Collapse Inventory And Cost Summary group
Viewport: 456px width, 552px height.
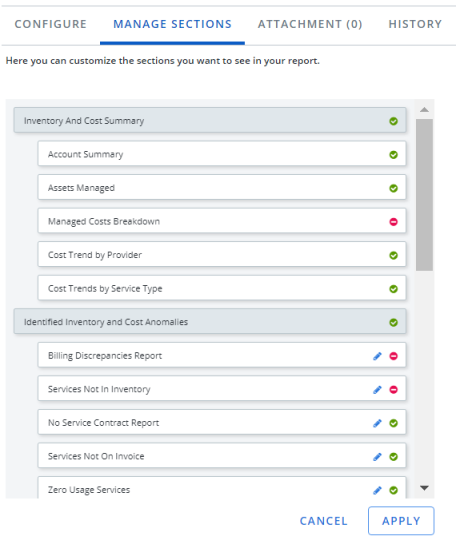(x=210, y=120)
